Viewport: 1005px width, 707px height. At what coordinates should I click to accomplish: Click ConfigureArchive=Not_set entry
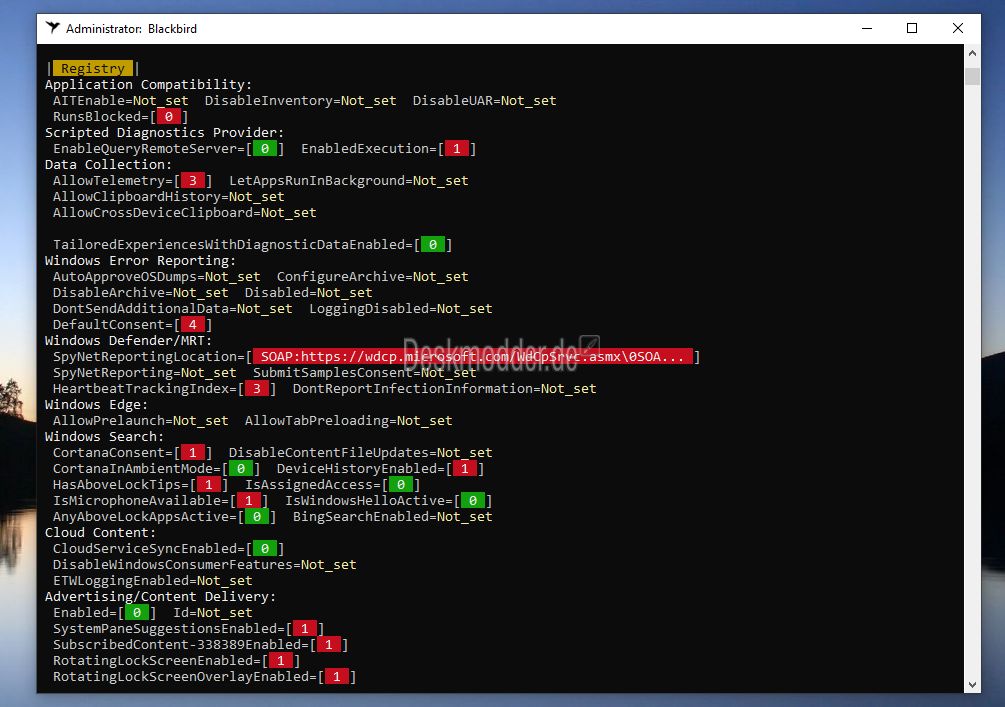pyautogui.click(x=372, y=277)
